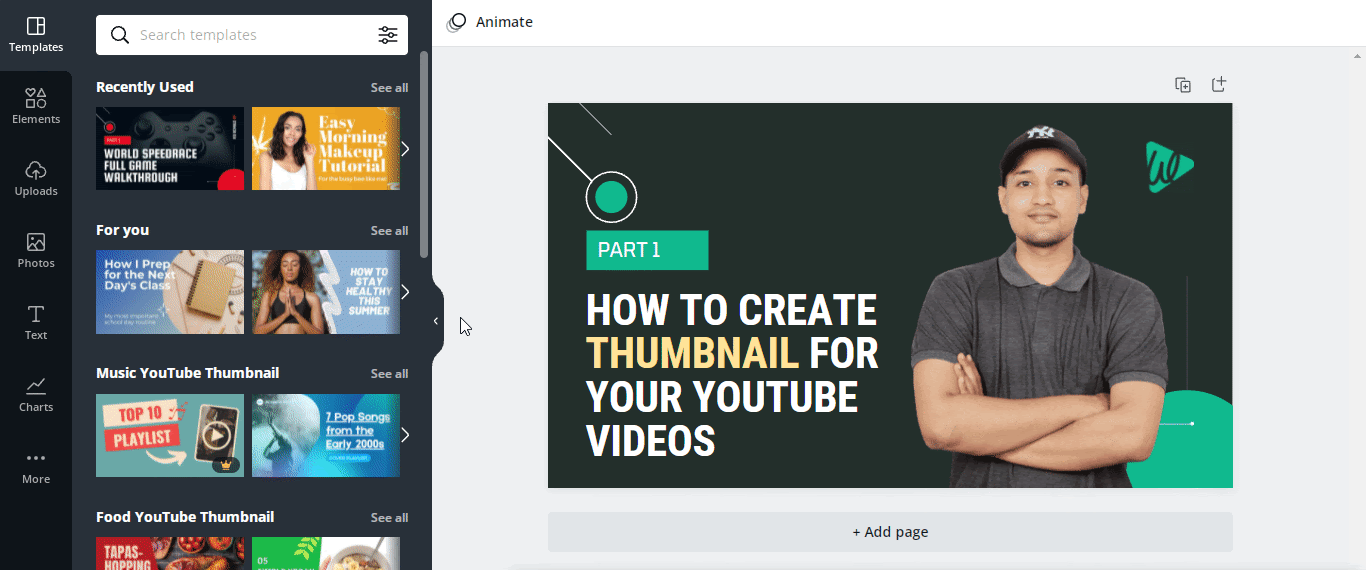Image resolution: width=1366 pixels, height=570 pixels.
Task: Select How to Stay Healthy This Summer template
Action: coord(326,292)
